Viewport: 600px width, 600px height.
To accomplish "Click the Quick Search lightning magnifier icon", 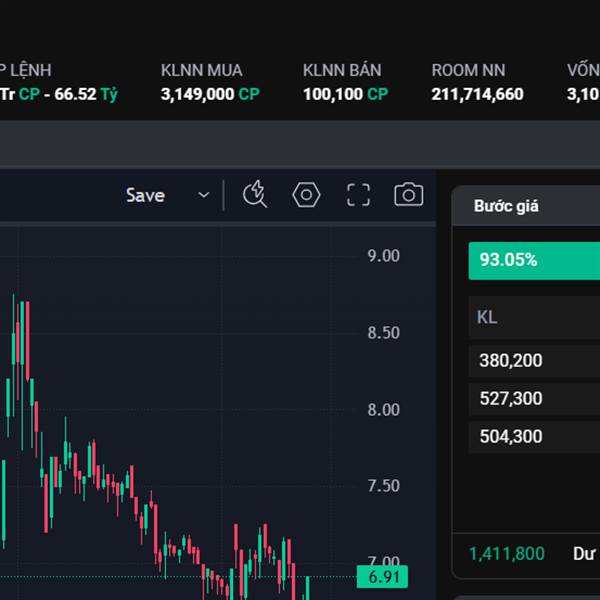I will (255, 195).
